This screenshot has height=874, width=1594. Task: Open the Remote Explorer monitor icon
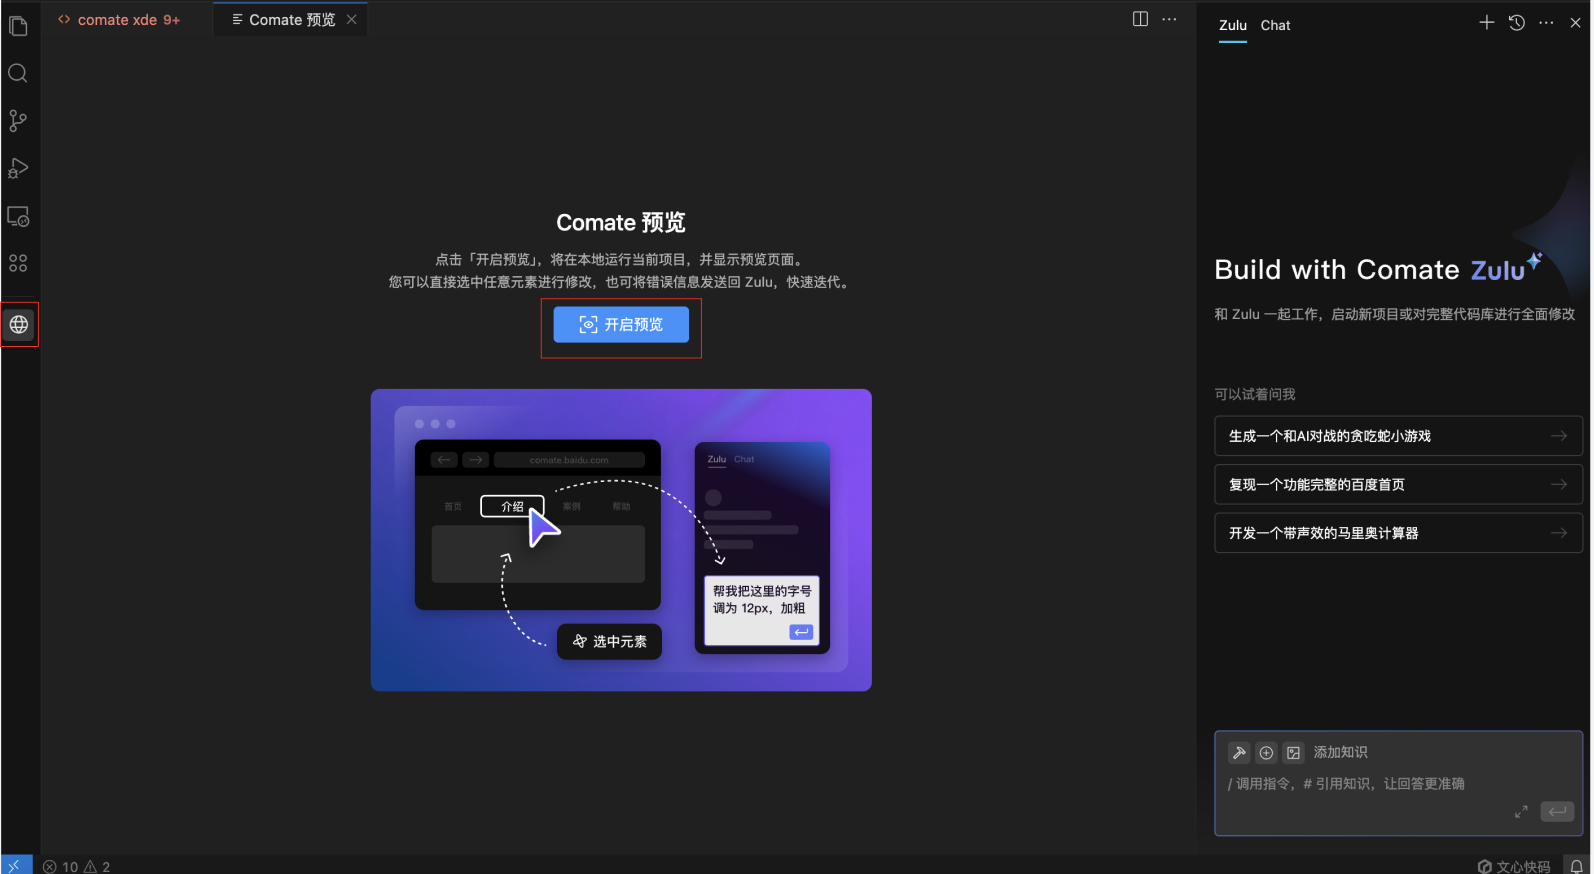pyautogui.click(x=18, y=216)
